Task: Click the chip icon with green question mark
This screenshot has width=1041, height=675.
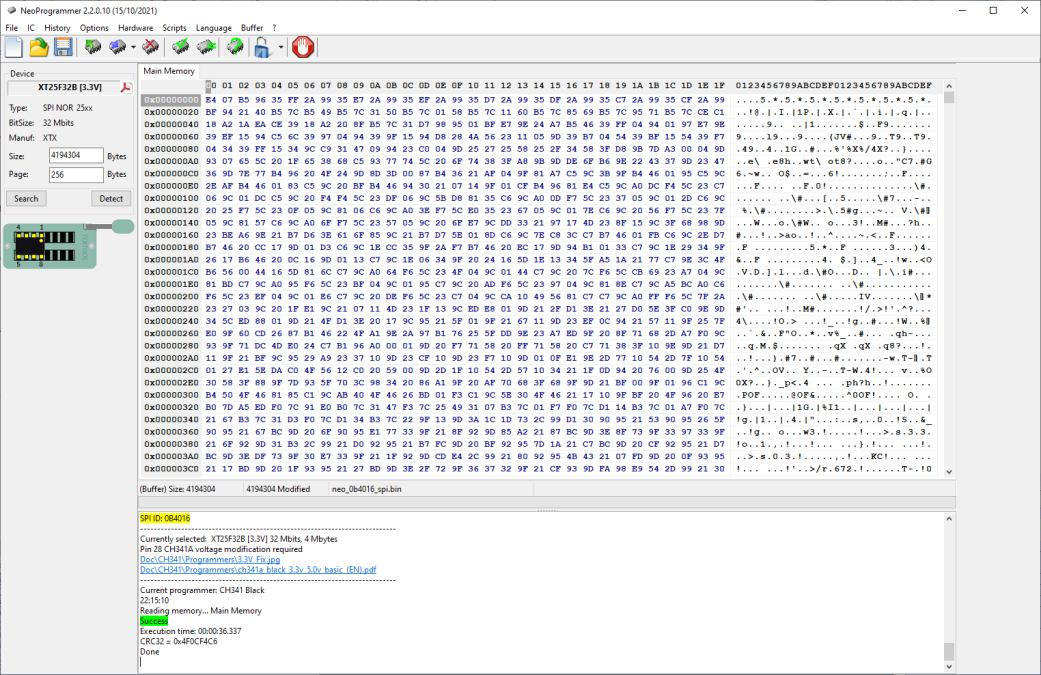Action: coord(234,47)
